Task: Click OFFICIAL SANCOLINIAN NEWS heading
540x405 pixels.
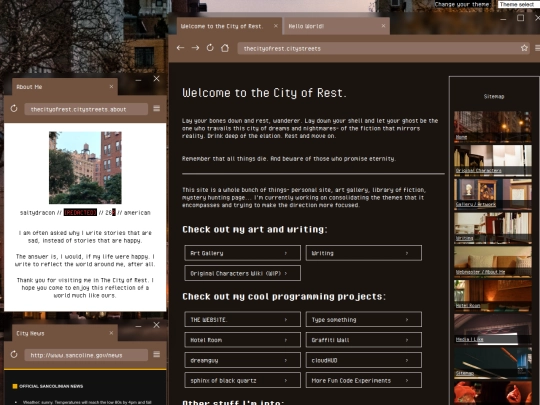Action: point(51,386)
